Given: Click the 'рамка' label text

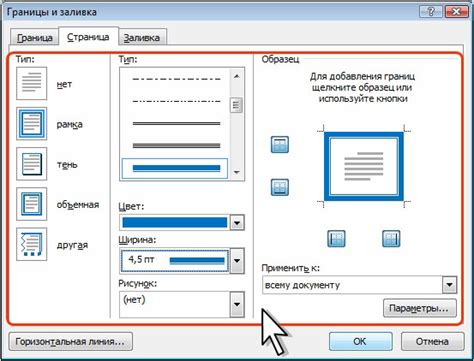Looking at the screenshot, I should click(69, 125).
